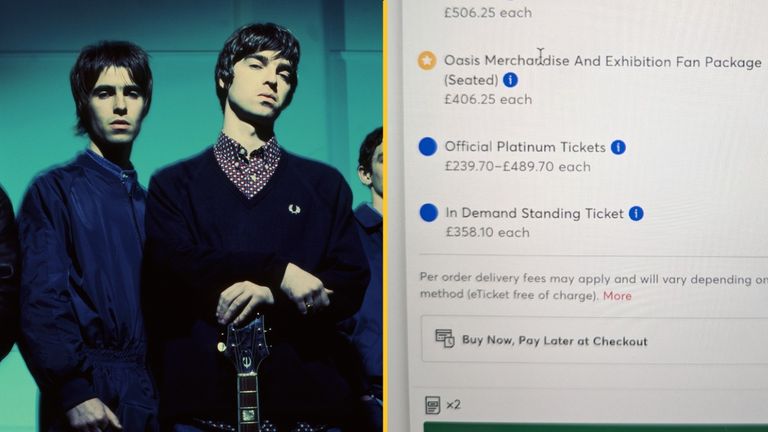Click the Oasis band photo
This screenshot has width=768, height=432.
191,216
